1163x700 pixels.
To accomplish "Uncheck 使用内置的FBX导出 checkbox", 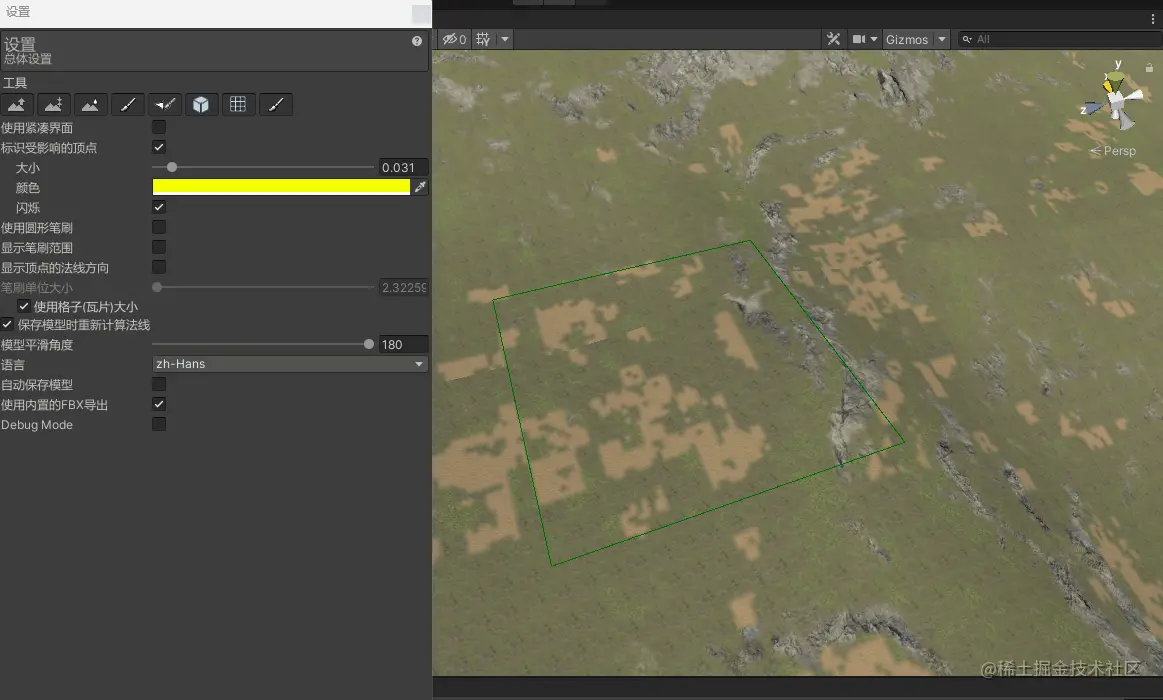I will (159, 404).
